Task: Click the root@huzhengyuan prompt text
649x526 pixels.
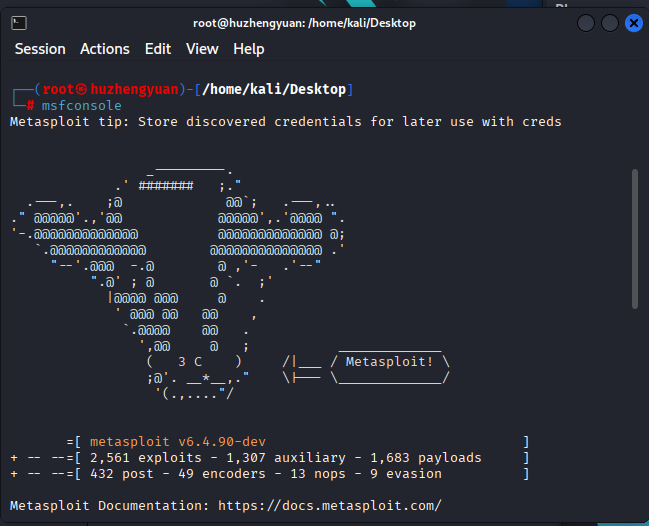Action: 110,89
